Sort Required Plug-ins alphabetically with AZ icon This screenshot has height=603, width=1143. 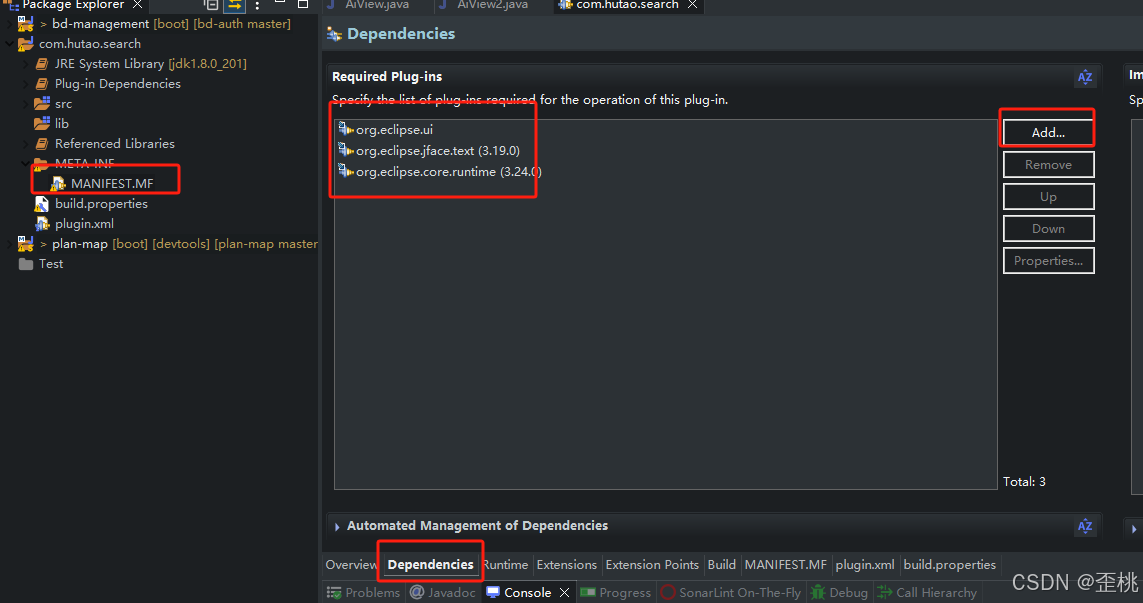(x=1085, y=77)
